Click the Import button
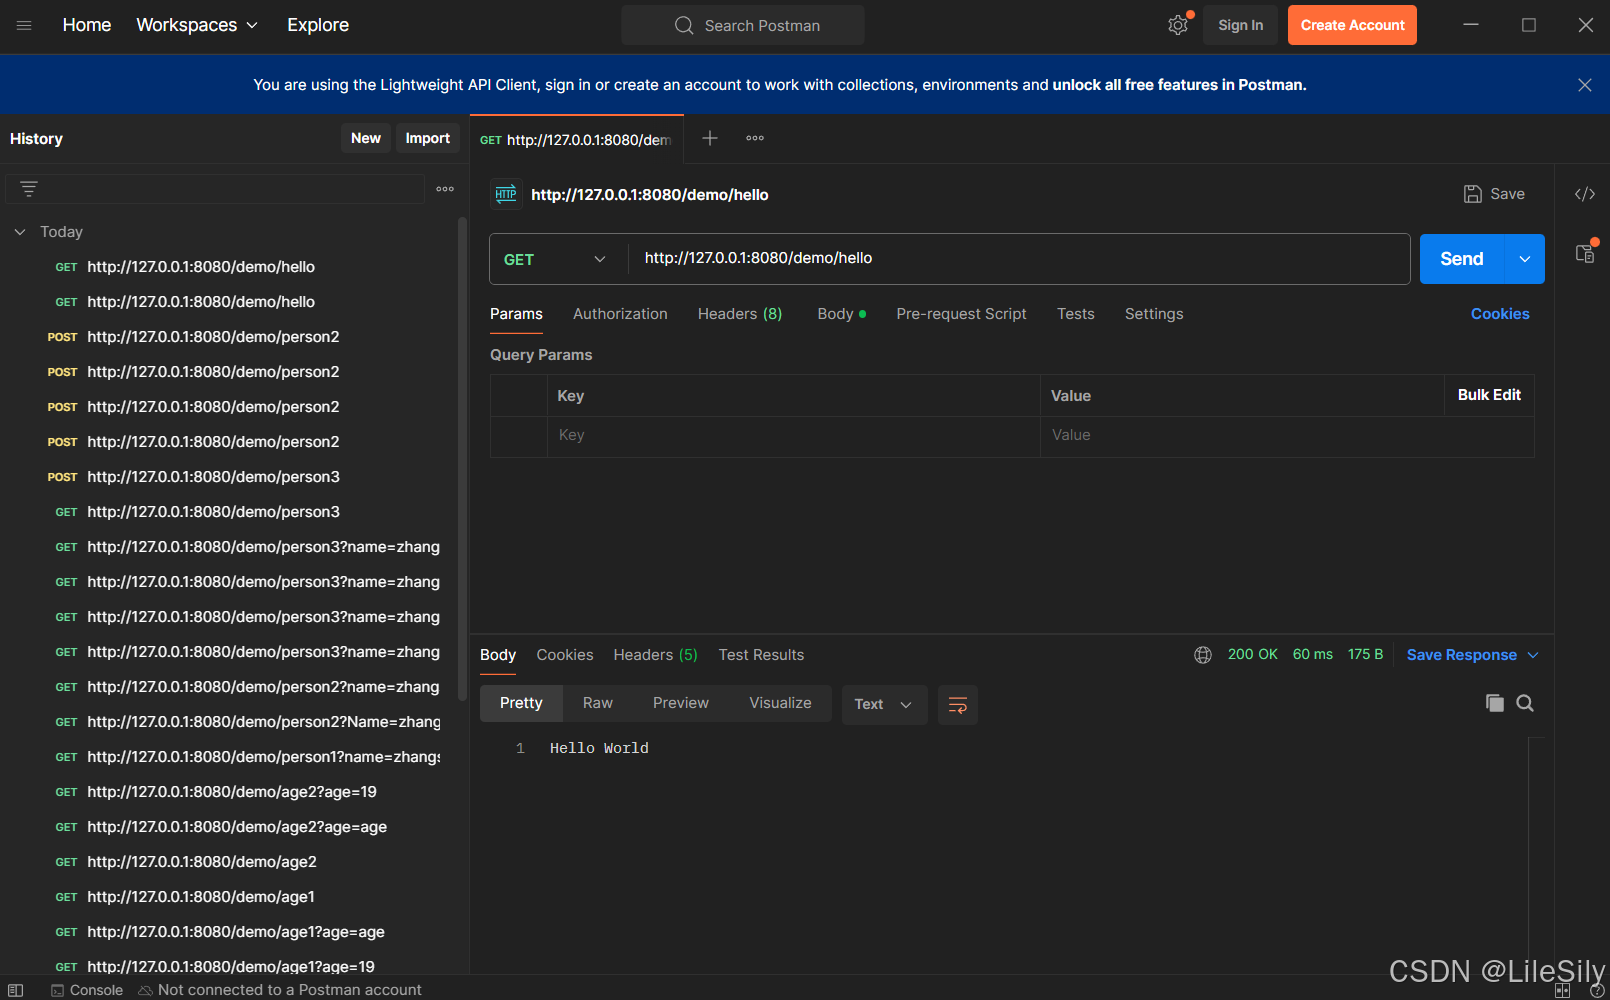Screen dimensions: 1610x1000 (427, 139)
